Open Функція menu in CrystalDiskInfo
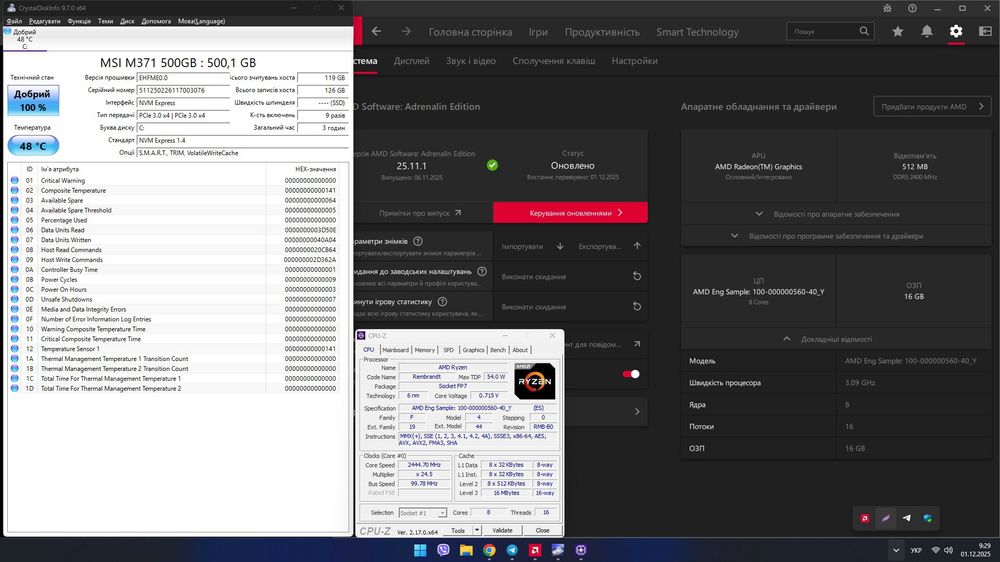The width and height of the screenshot is (1000, 562). pos(79,21)
